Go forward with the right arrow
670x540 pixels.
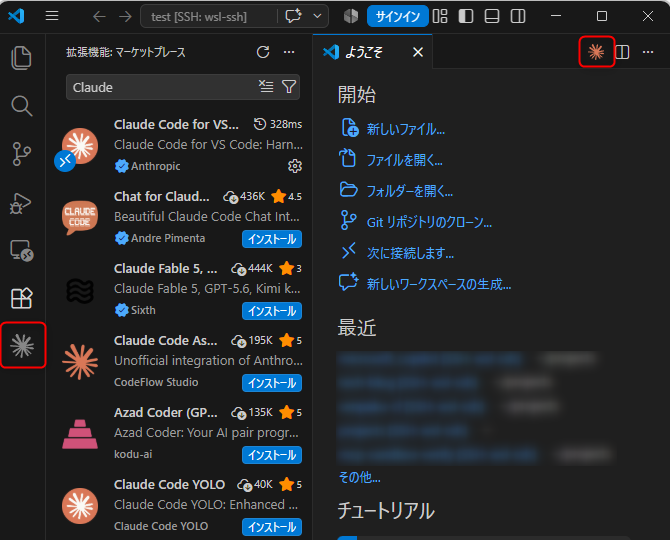point(125,17)
